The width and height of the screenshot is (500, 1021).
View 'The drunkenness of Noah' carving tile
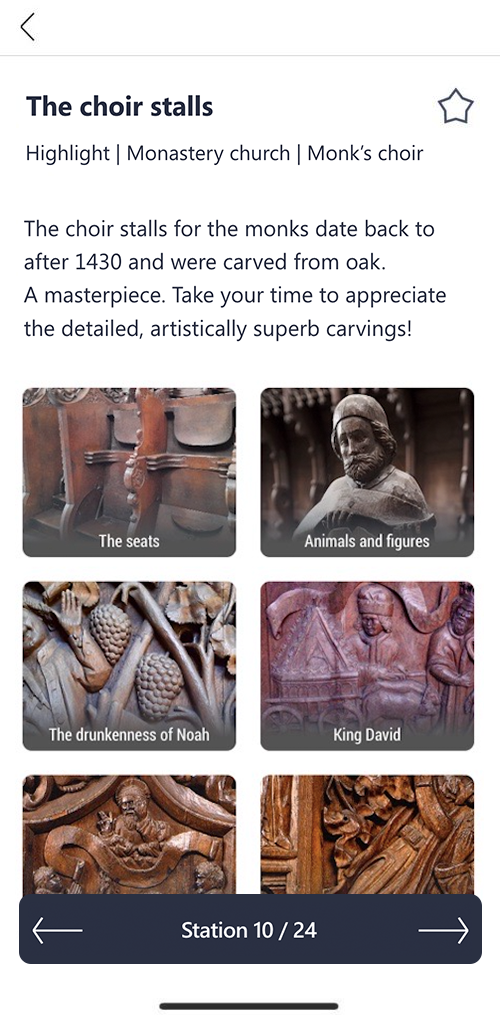point(129,665)
